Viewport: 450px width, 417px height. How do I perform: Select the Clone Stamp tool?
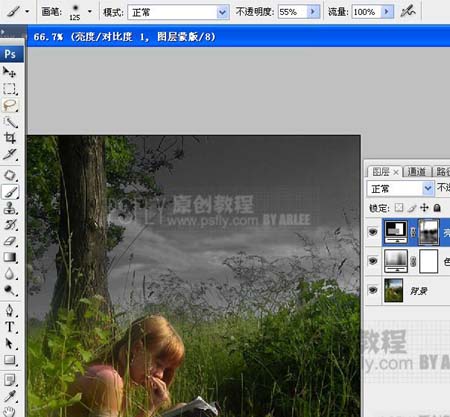pyautogui.click(x=9, y=208)
